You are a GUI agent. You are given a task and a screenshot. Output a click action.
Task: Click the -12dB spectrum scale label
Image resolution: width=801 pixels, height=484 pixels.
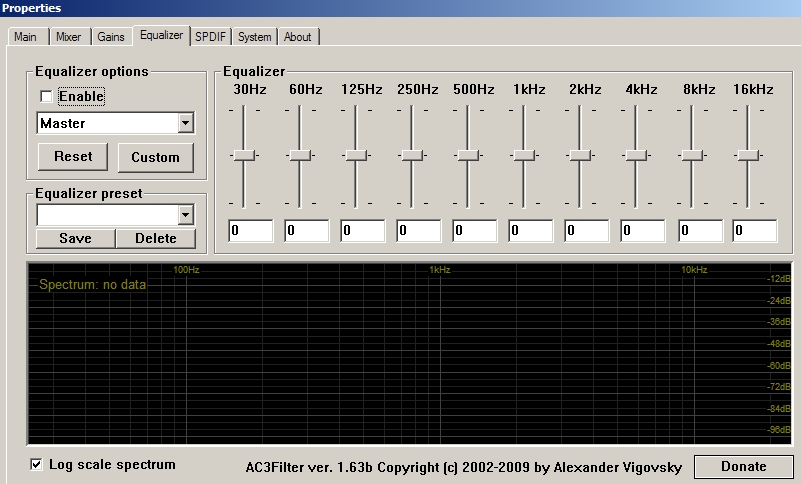point(779,279)
